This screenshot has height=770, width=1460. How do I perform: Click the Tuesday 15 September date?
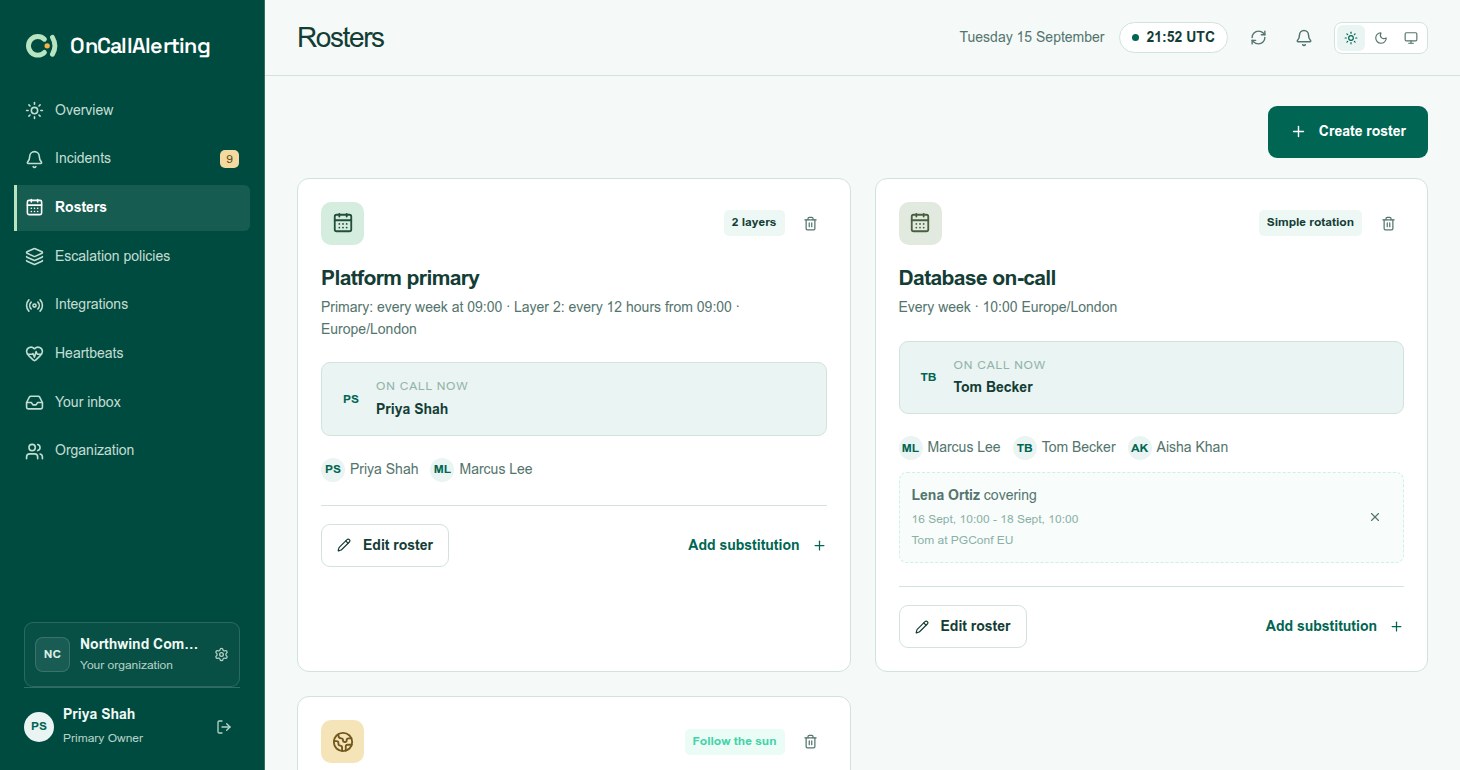(1032, 38)
